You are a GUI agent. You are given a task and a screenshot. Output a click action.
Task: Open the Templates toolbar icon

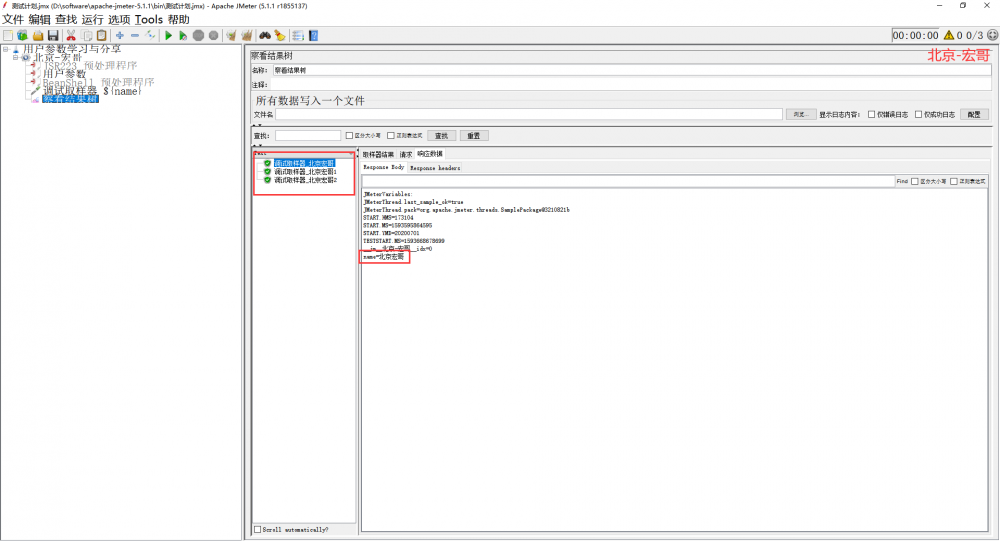[x=22, y=36]
